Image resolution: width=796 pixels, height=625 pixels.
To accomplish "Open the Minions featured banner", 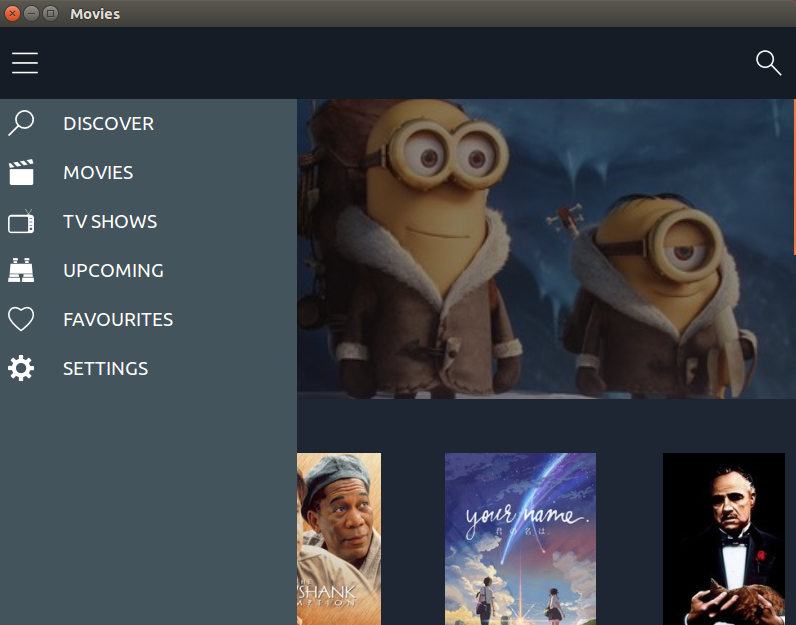I will point(546,249).
